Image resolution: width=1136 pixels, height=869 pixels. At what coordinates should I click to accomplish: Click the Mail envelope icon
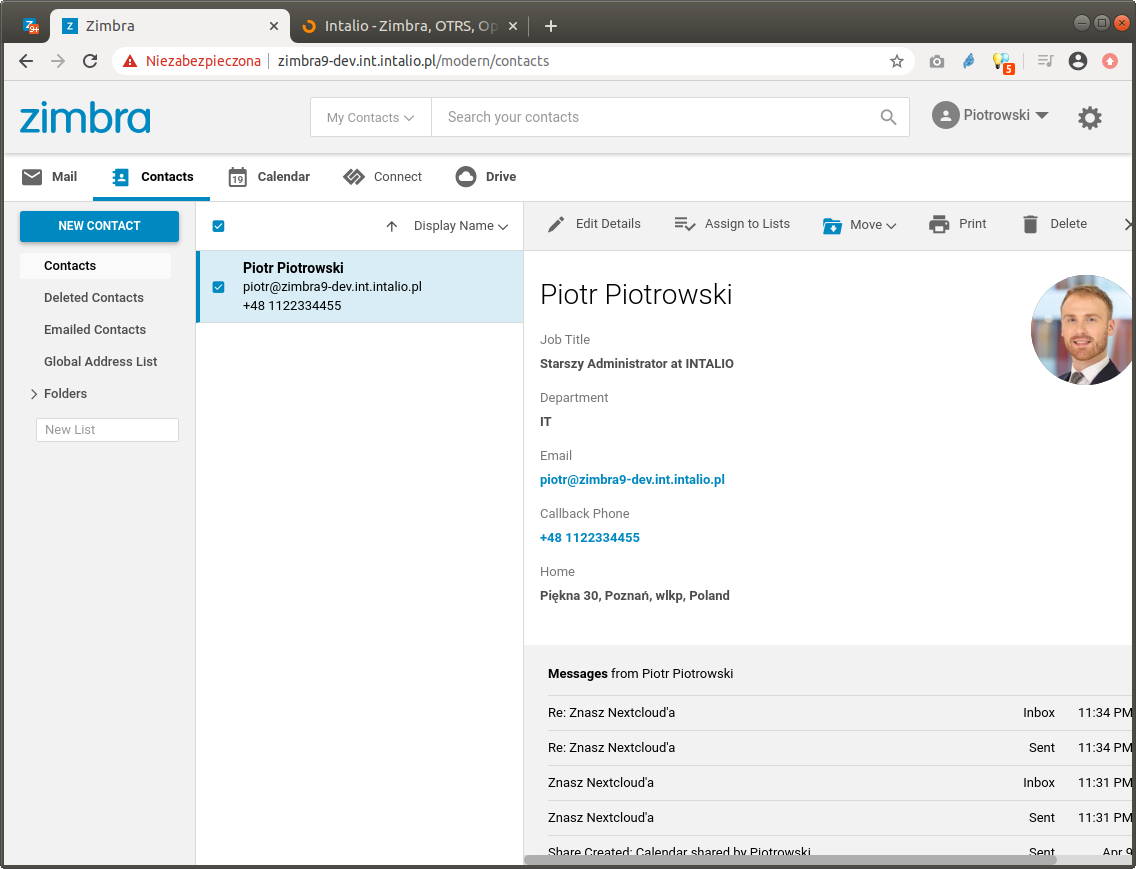click(x=32, y=177)
